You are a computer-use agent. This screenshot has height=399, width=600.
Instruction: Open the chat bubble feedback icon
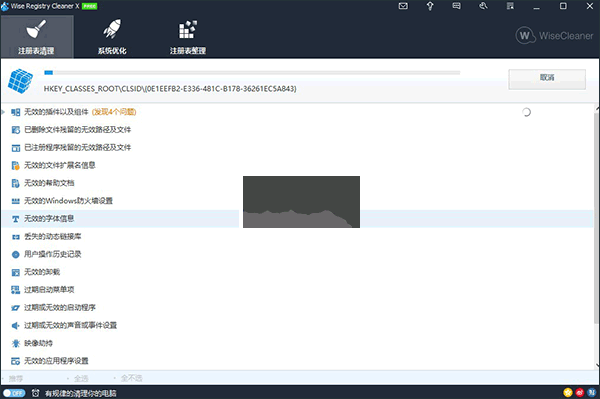coord(457,6)
